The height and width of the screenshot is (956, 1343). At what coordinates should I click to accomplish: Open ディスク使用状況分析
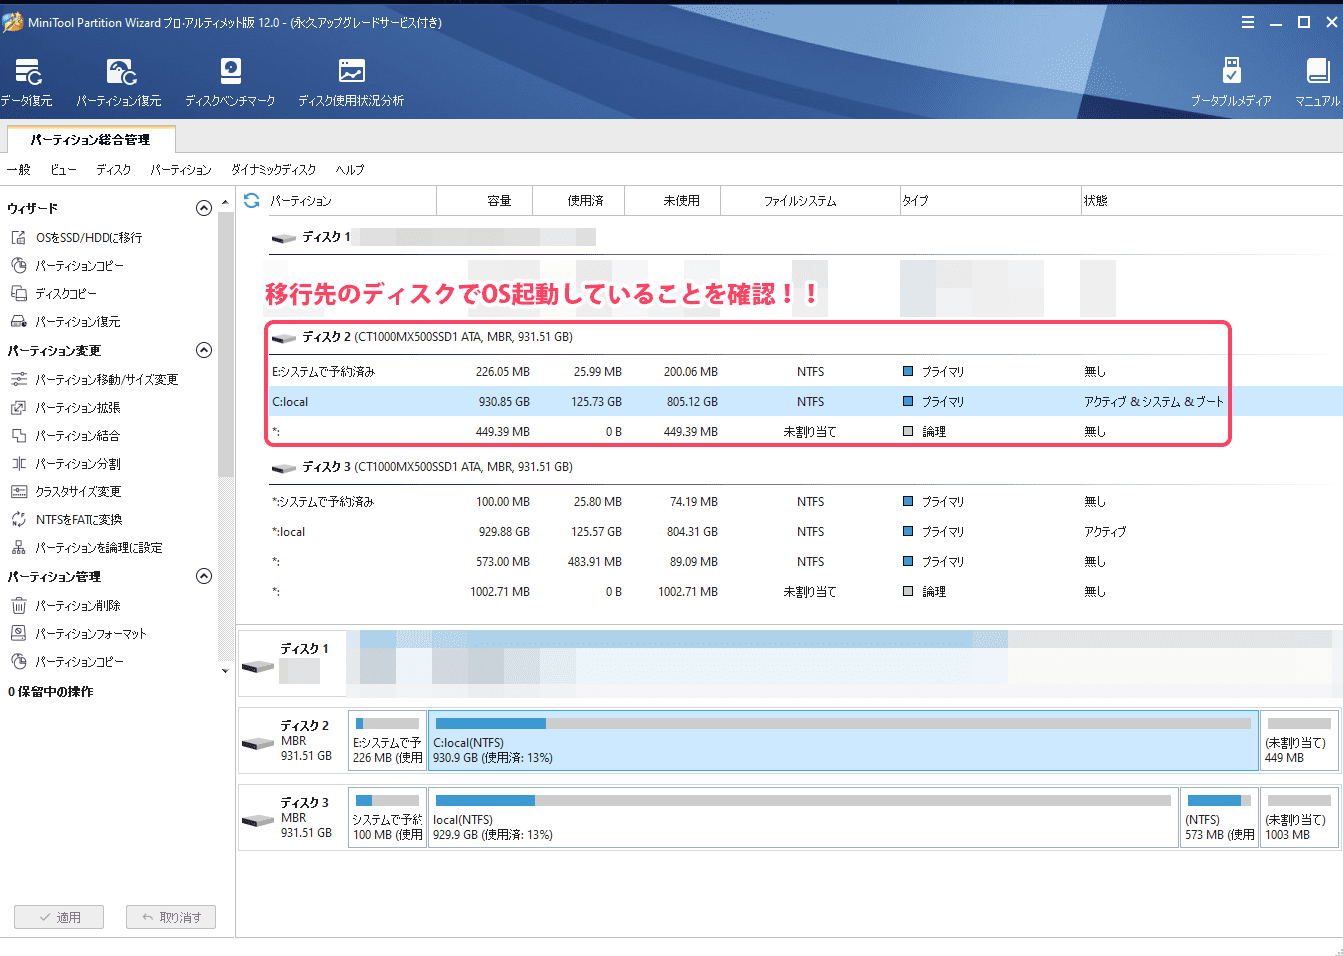[x=351, y=82]
